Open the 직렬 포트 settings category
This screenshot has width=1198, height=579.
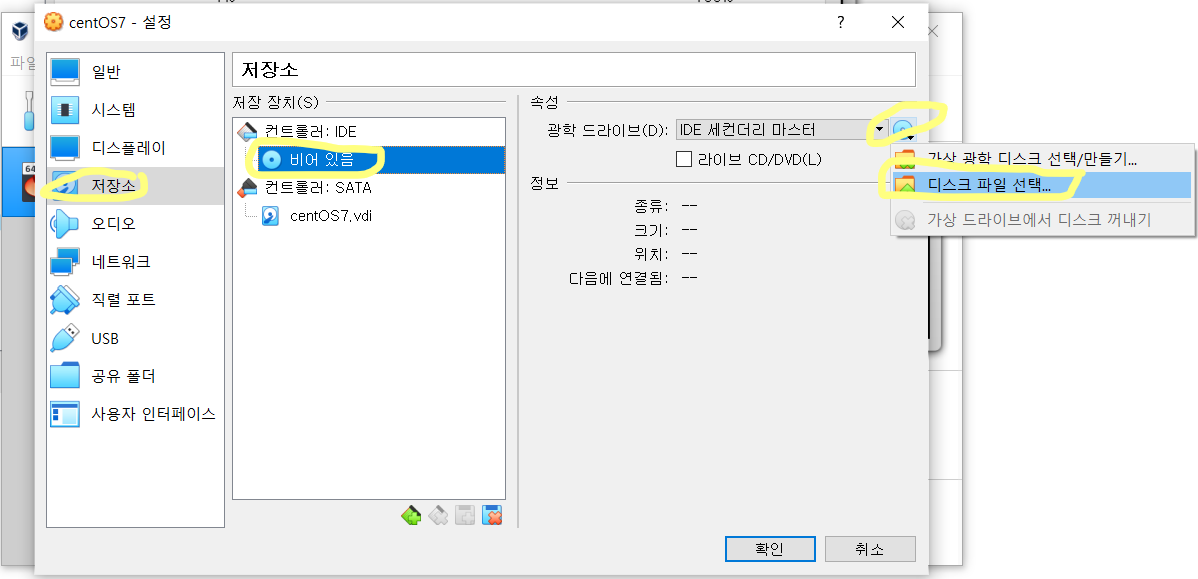click(x=135, y=299)
